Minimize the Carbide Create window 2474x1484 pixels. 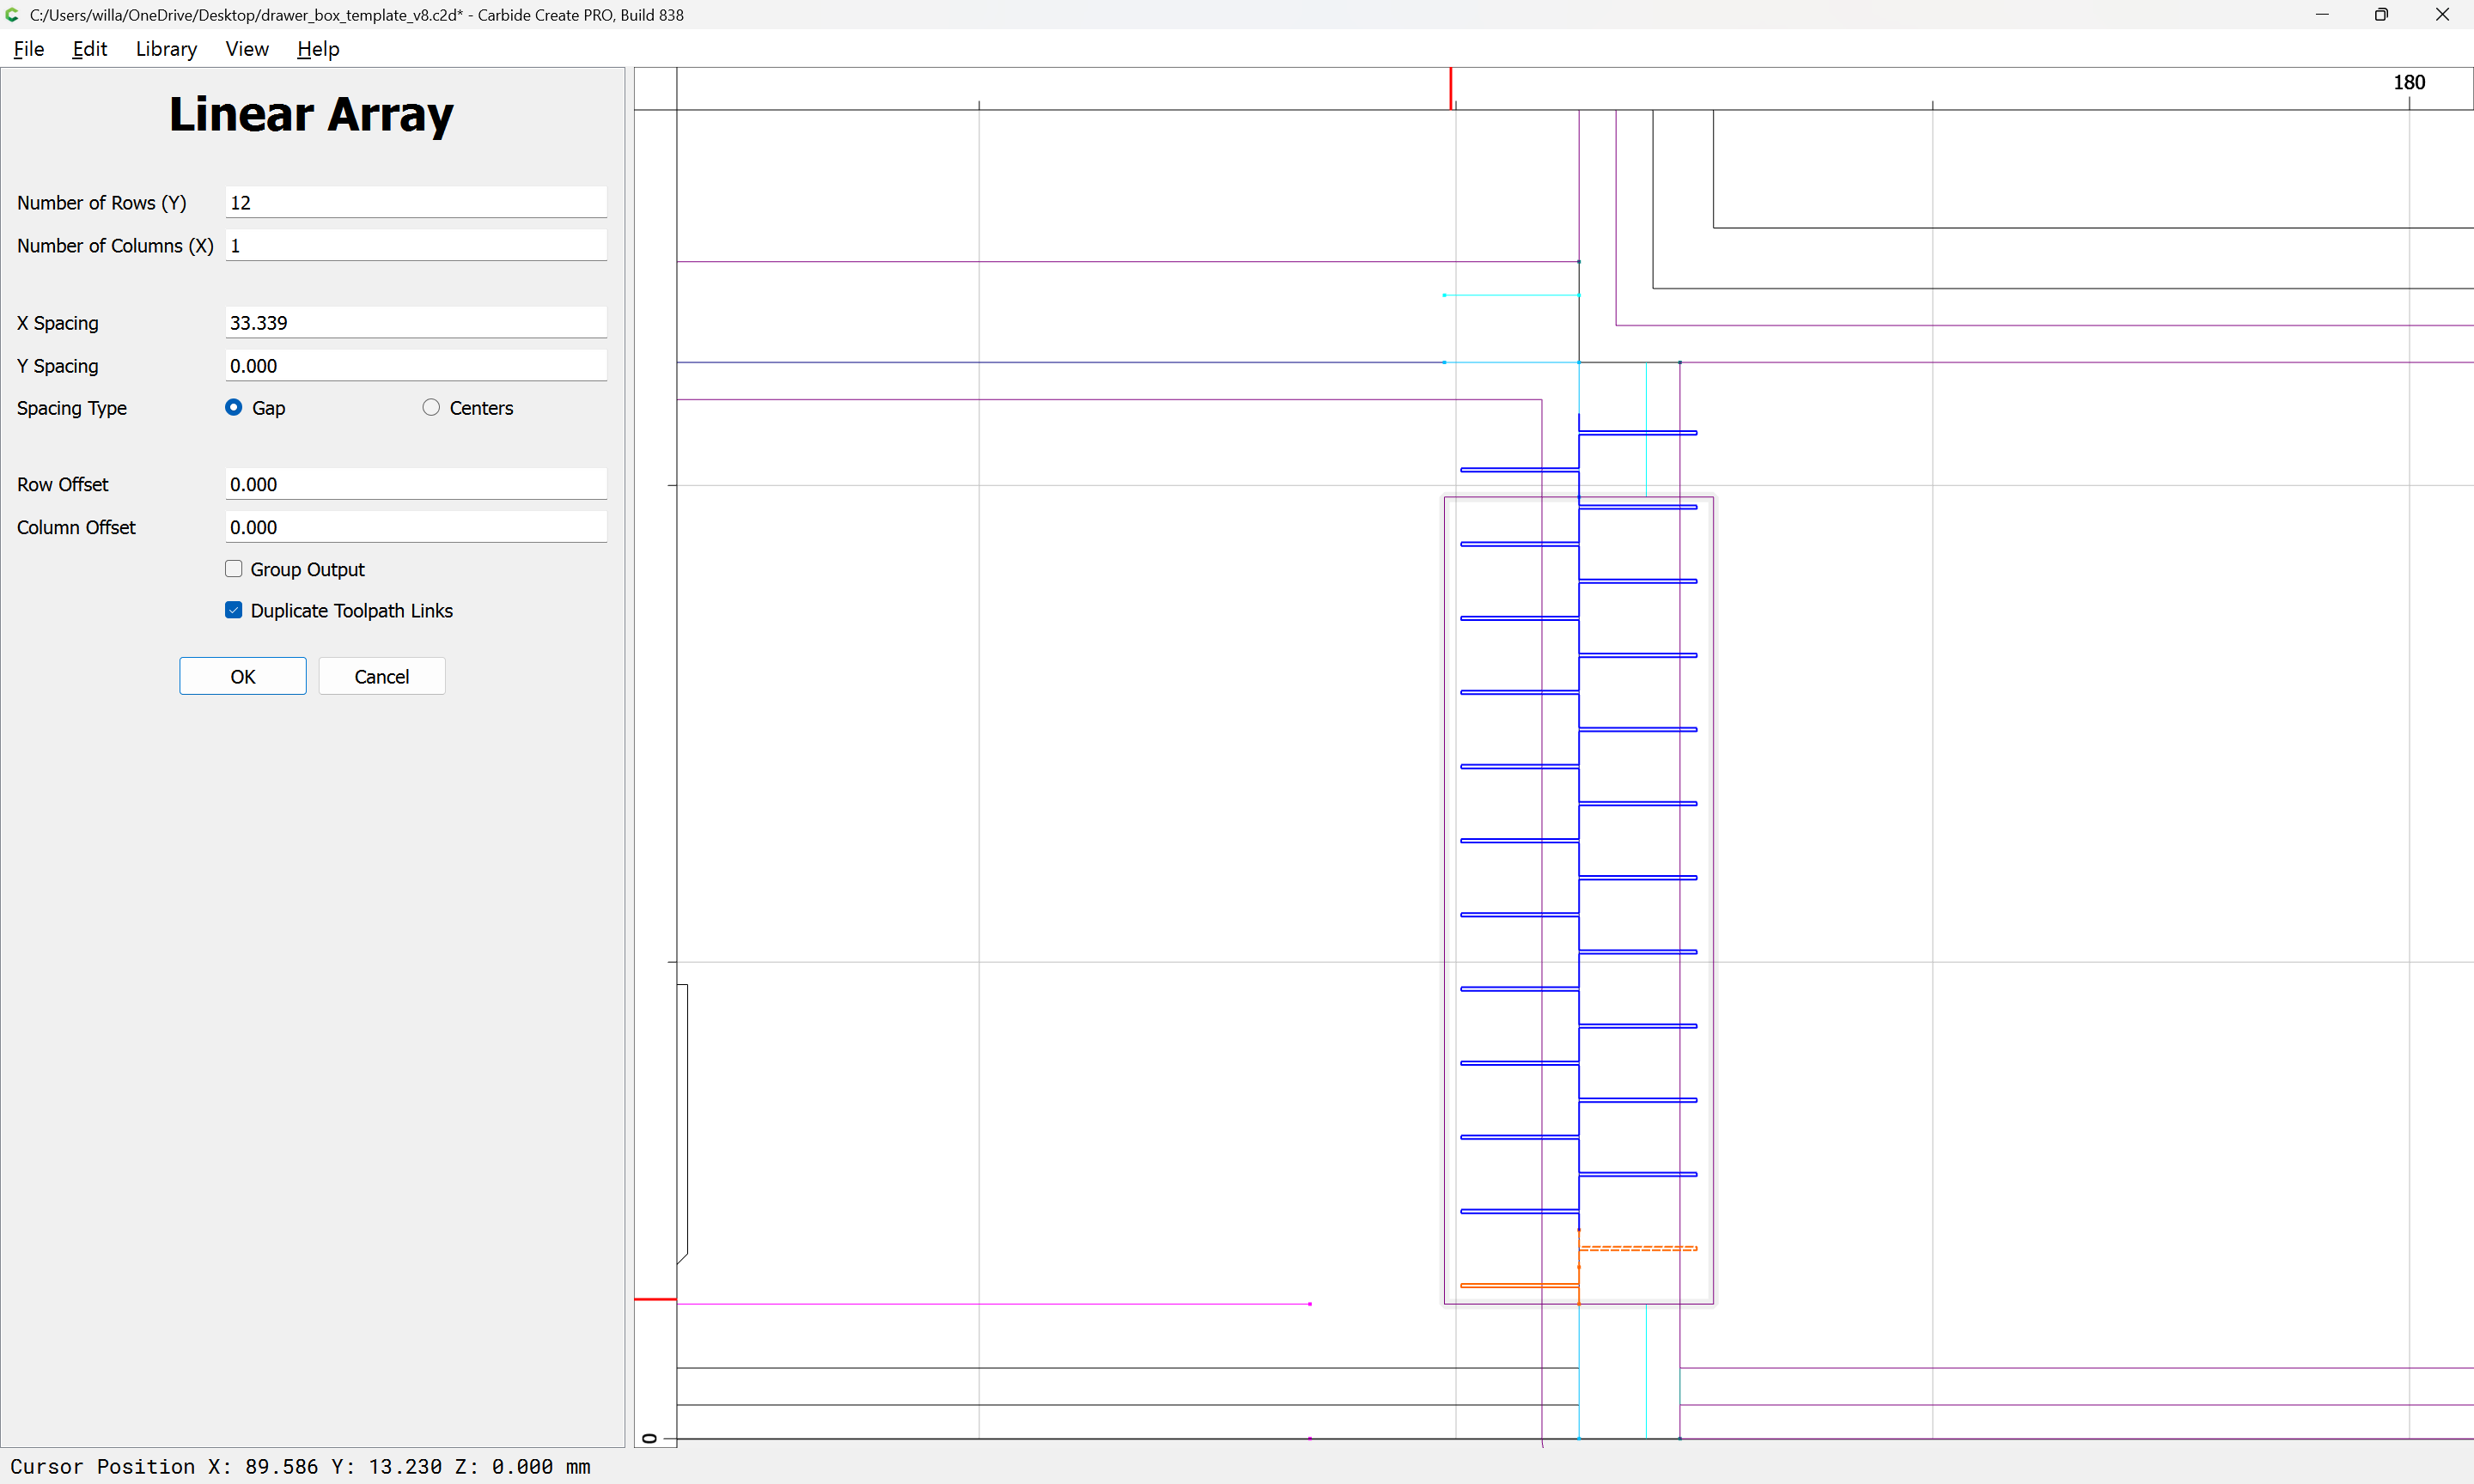coord(2321,15)
